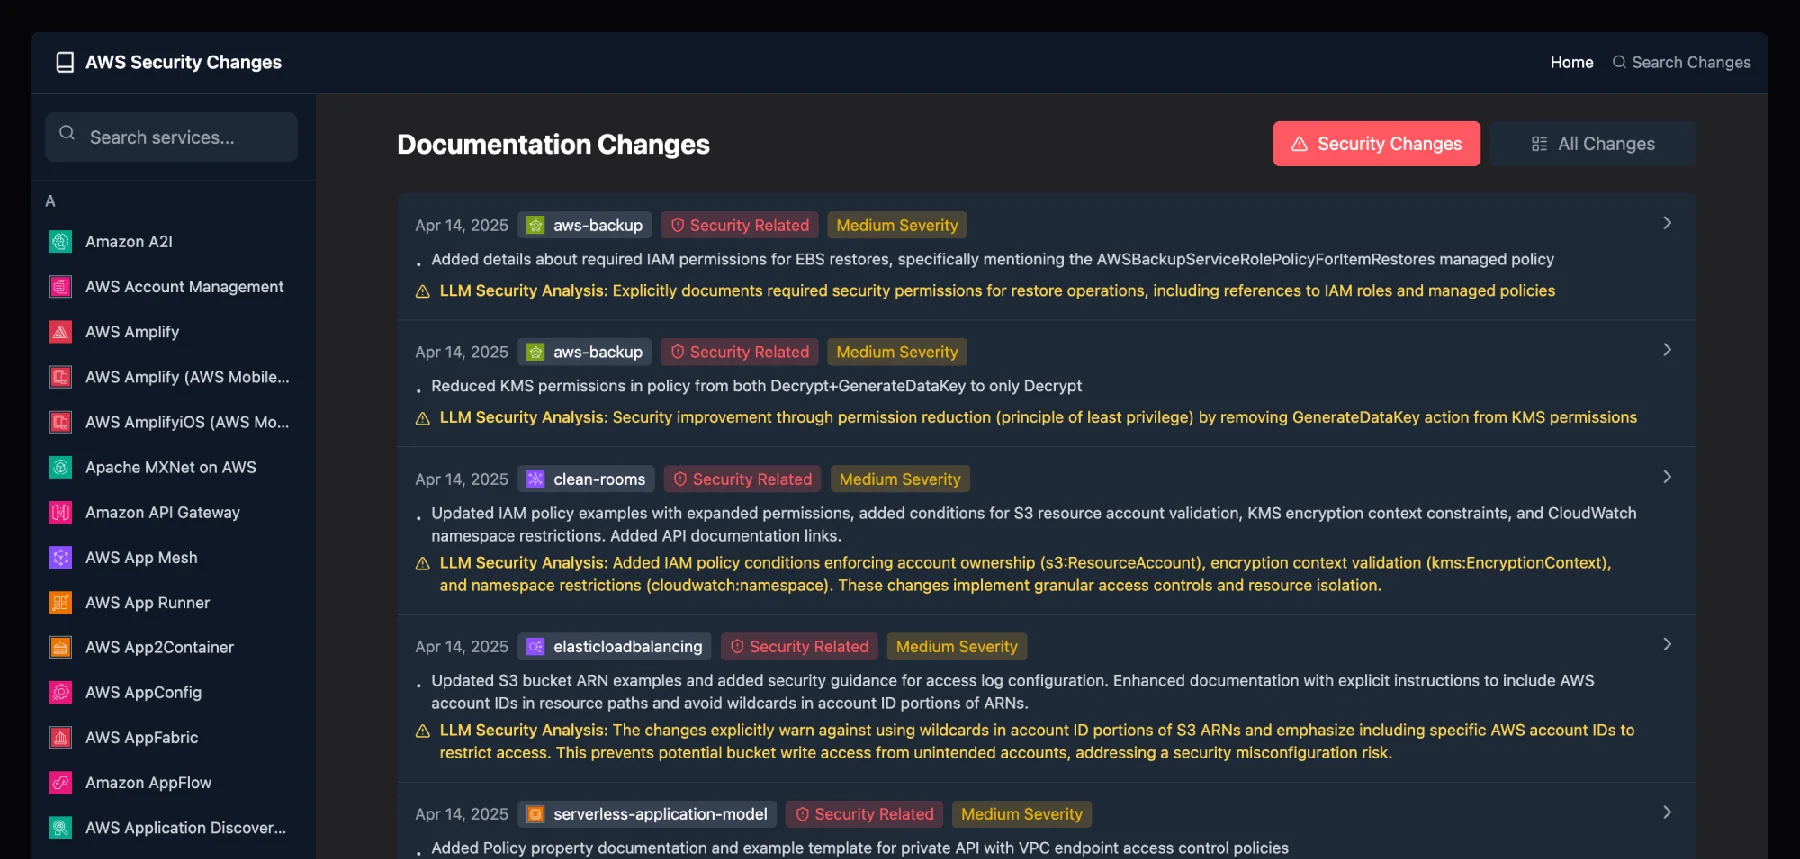
Task: Click the warning icon beside the KMS GenerateDataKey analysis
Action: click(423, 418)
